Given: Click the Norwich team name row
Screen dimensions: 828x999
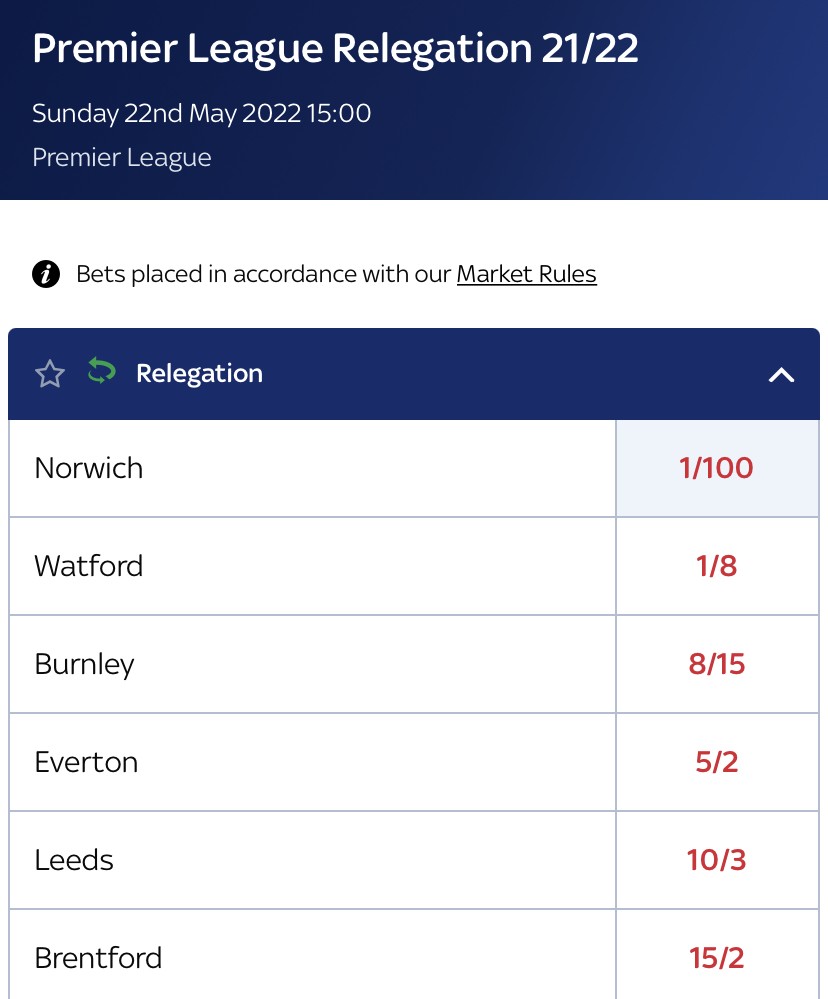Looking at the screenshot, I should [x=312, y=468].
